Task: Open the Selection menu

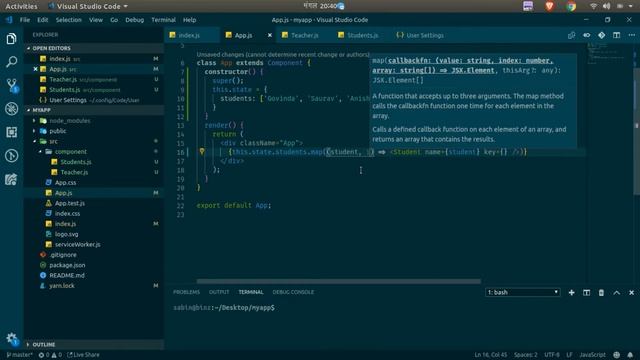Action: click(x=69, y=20)
